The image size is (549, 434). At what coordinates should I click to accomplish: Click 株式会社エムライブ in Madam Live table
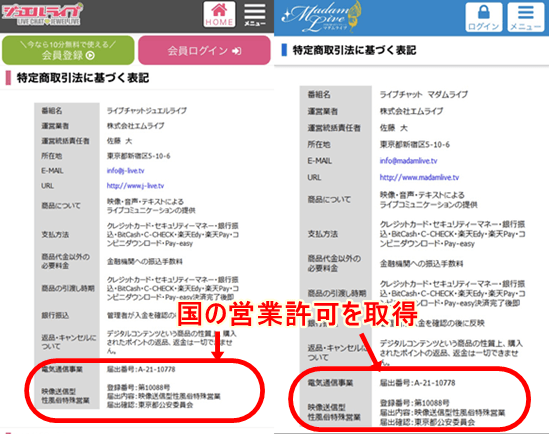coord(411,111)
